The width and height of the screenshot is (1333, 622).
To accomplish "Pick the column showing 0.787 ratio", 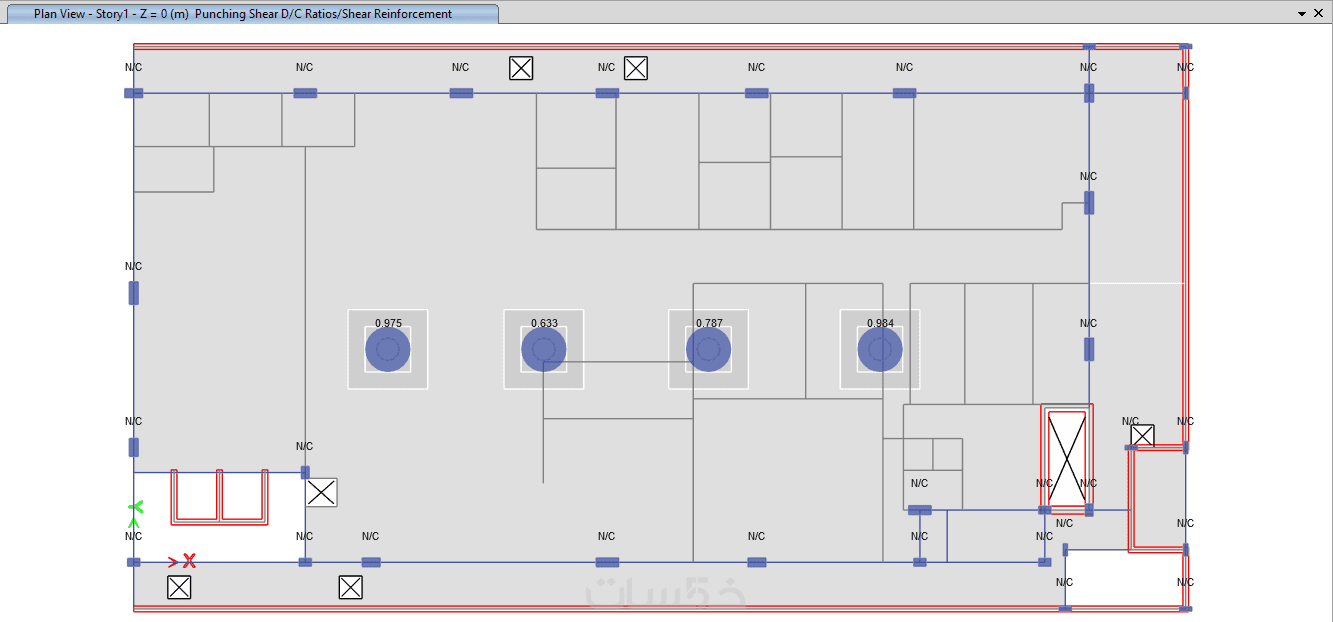I will coord(708,350).
